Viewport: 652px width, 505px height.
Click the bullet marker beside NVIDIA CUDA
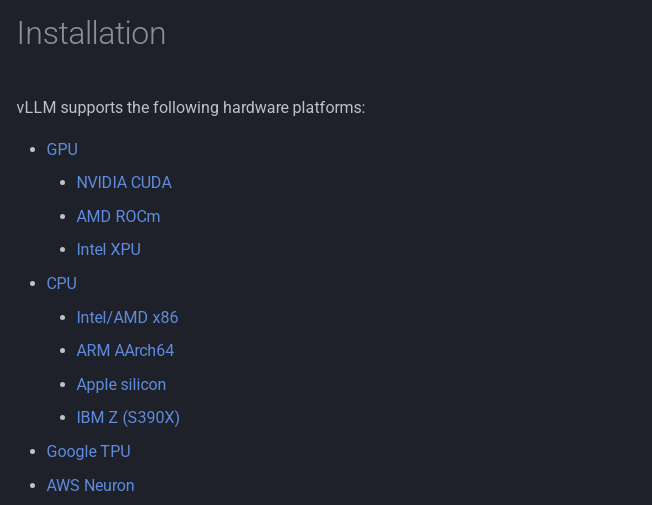click(63, 183)
